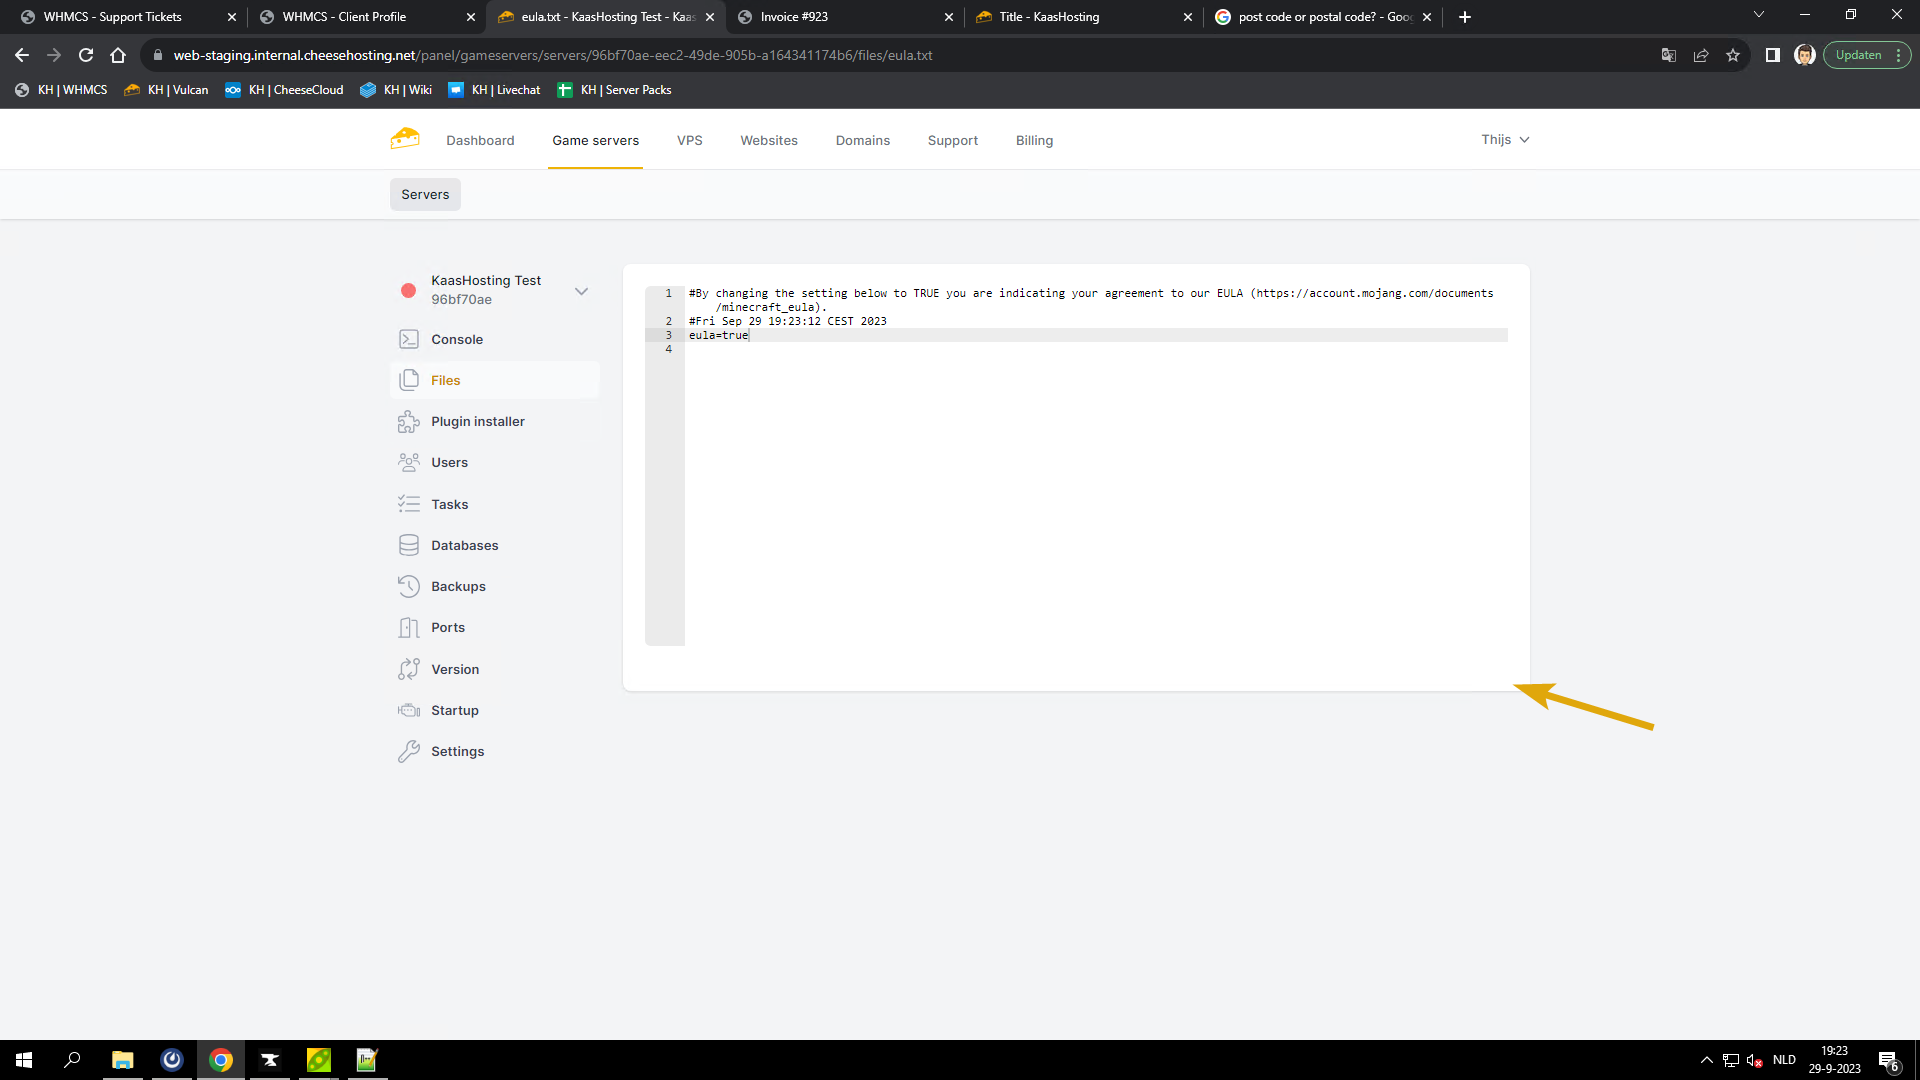Click the Version branch icon
1920x1080 pixels.
click(409, 669)
